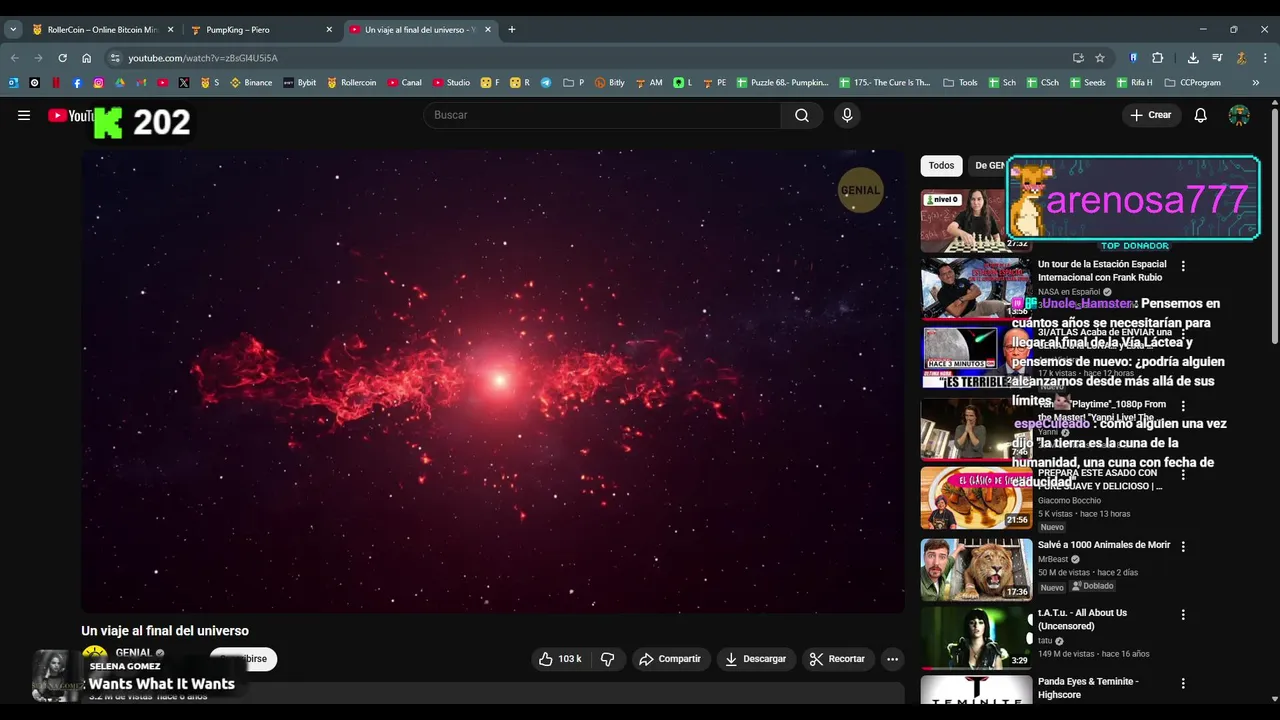
Task: Open the YouTube guide hamburger menu
Action: 24,115
